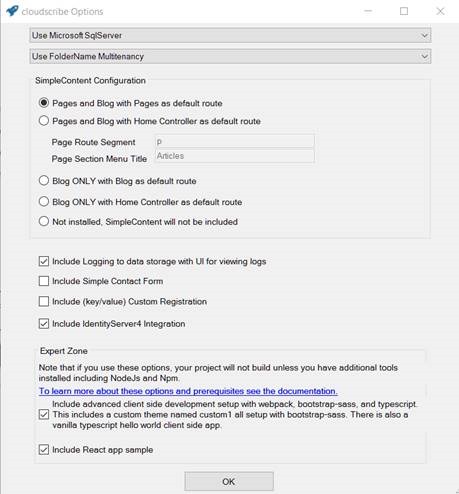Image resolution: width=459 pixels, height=494 pixels.
Task: Expand the Use FolderName Multitenancy dropdown
Action: point(230,56)
